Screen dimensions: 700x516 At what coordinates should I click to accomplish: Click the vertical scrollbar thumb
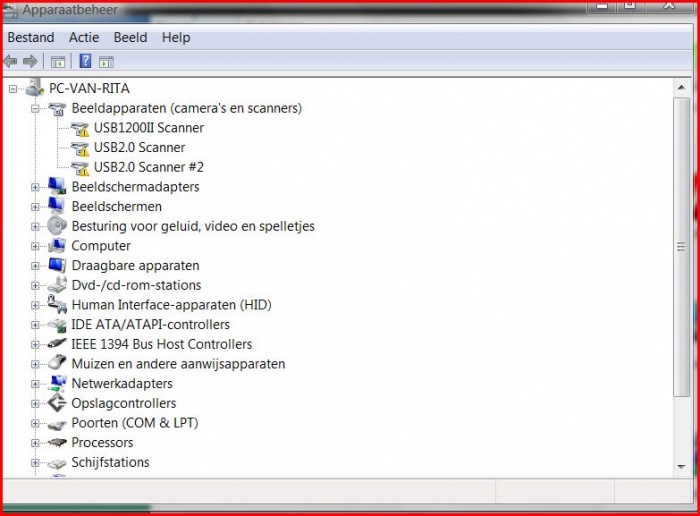(681, 246)
